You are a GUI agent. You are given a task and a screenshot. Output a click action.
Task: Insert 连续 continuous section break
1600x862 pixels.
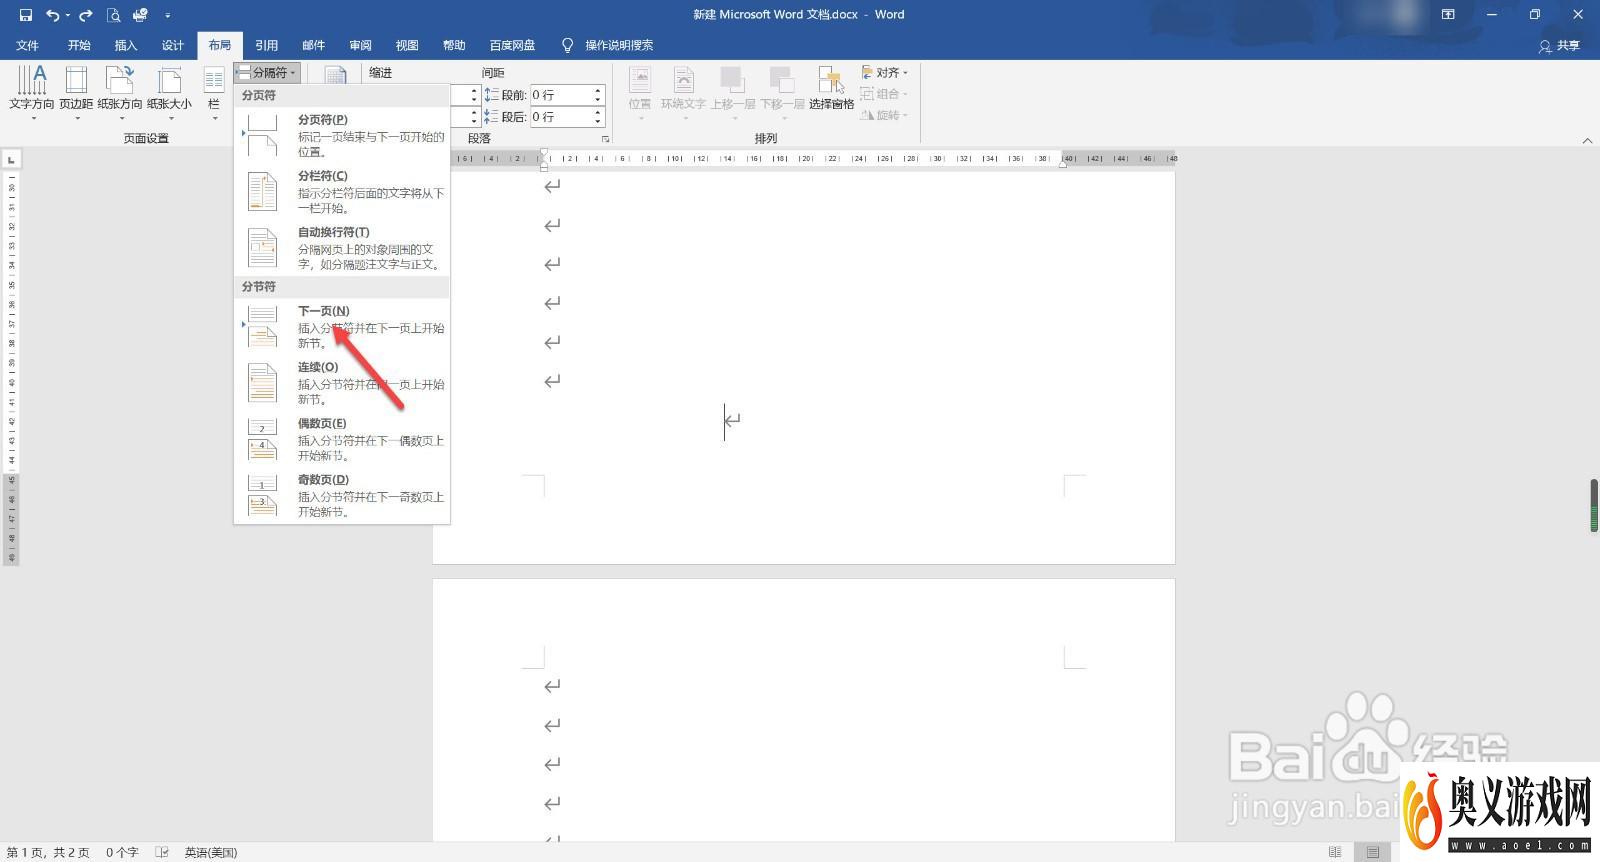pyautogui.click(x=342, y=382)
